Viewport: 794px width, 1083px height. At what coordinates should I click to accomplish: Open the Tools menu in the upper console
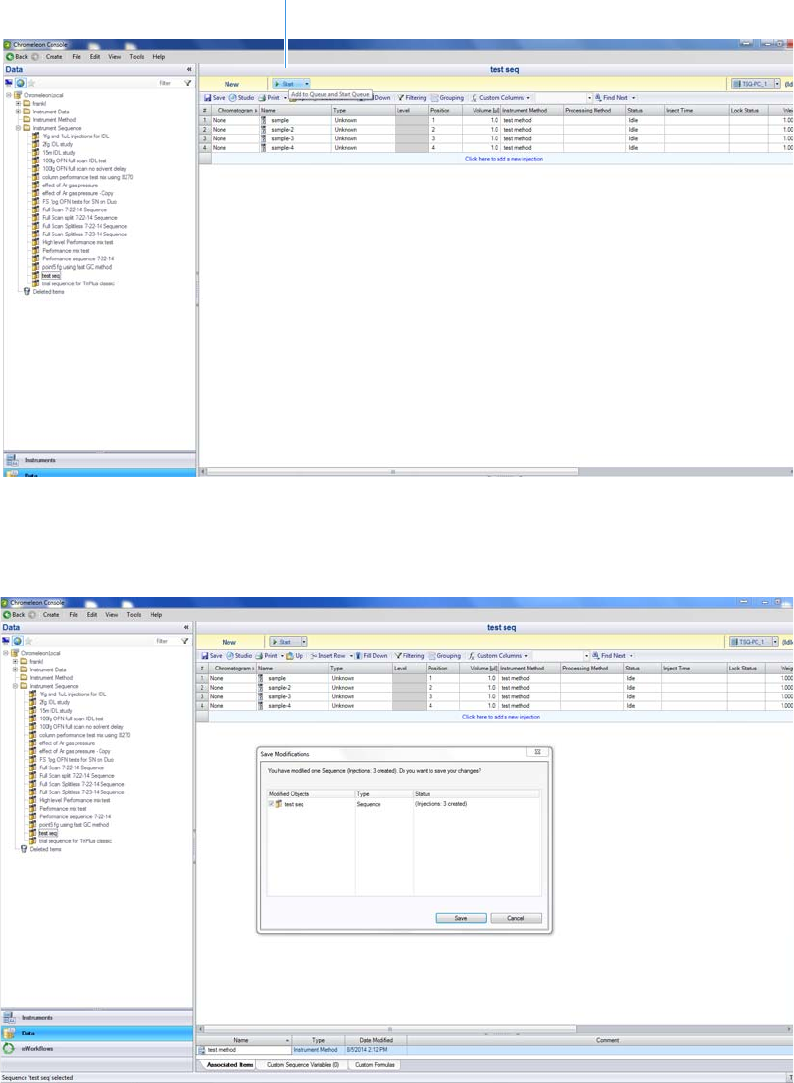[137, 57]
